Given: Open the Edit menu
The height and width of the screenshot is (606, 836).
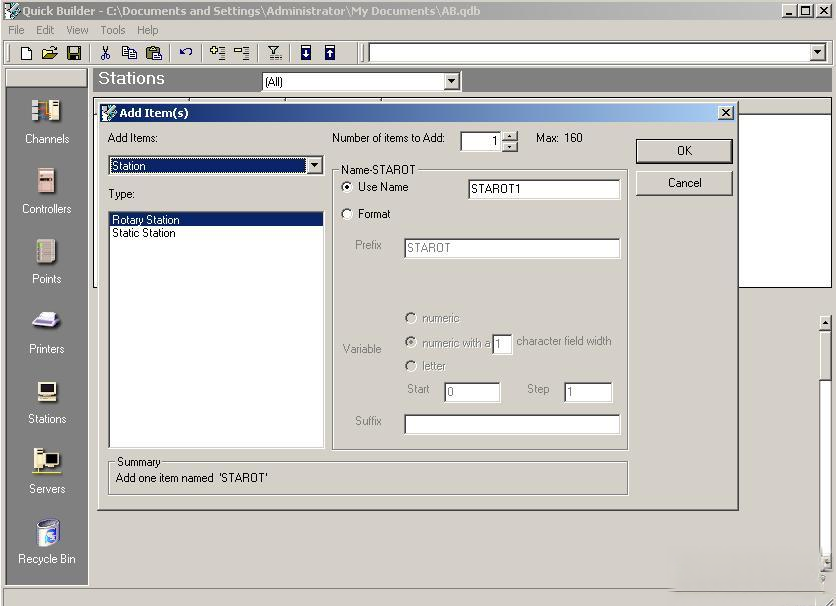Looking at the screenshot, I should (x=45, y=30).
